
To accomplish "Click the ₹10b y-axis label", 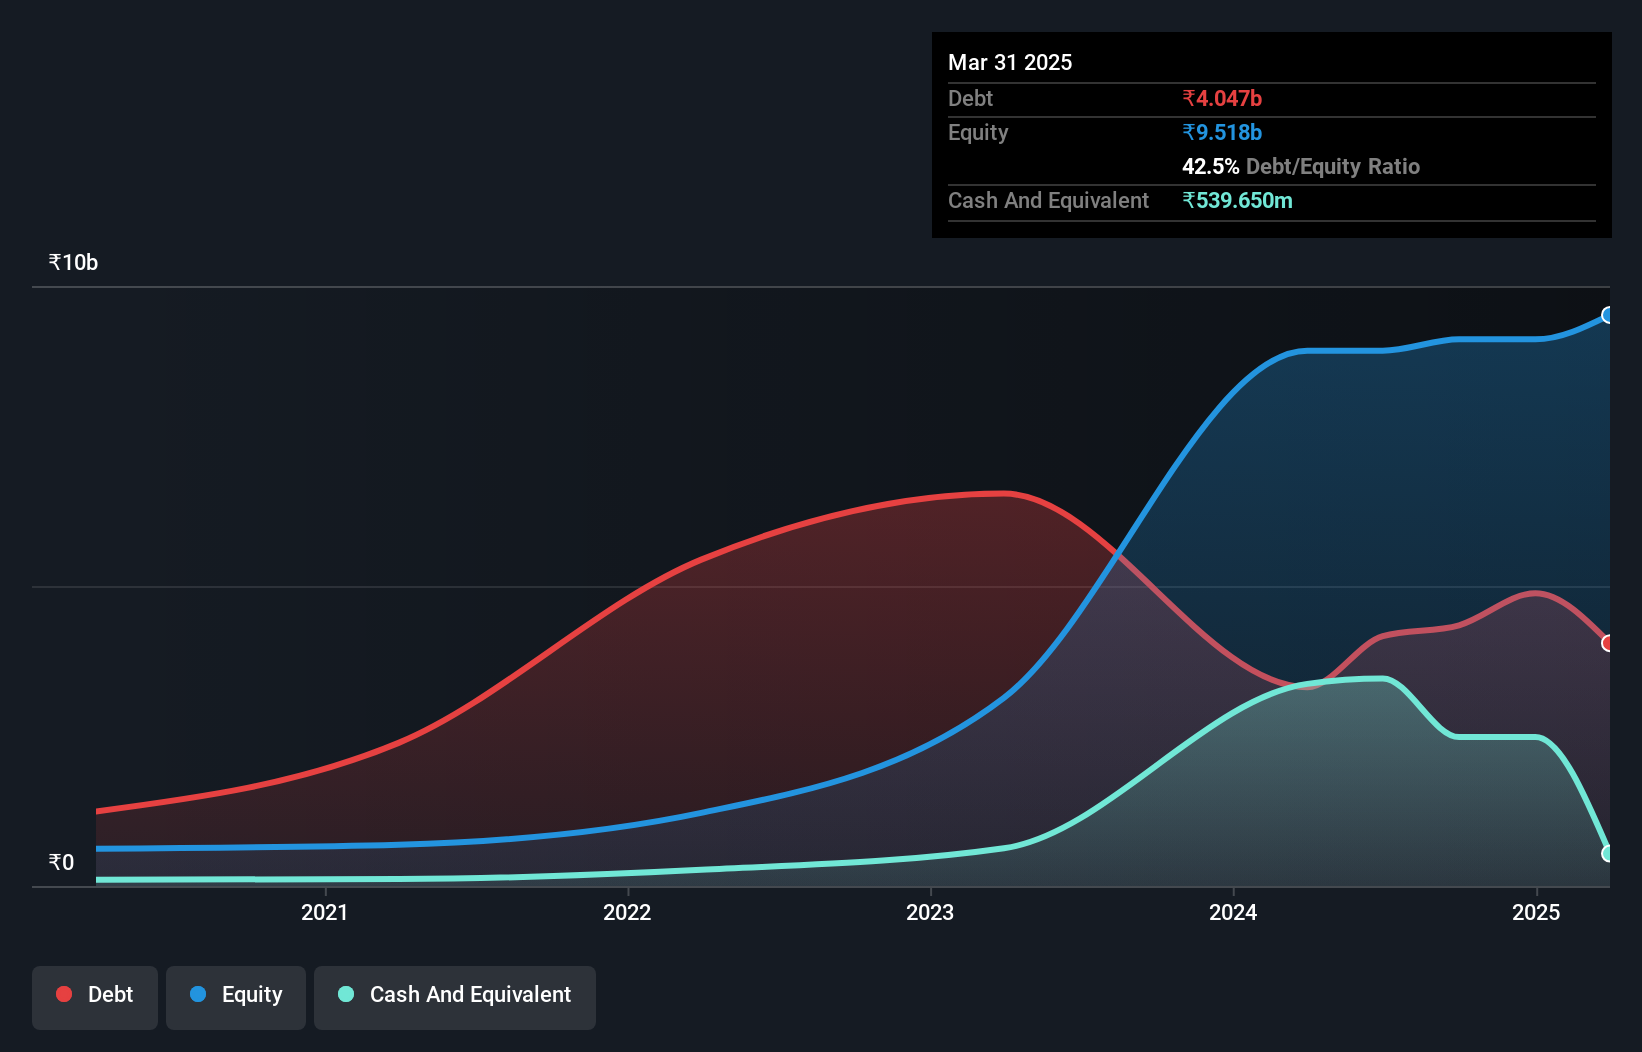I will pyautogui.click(x=73, y=262).
